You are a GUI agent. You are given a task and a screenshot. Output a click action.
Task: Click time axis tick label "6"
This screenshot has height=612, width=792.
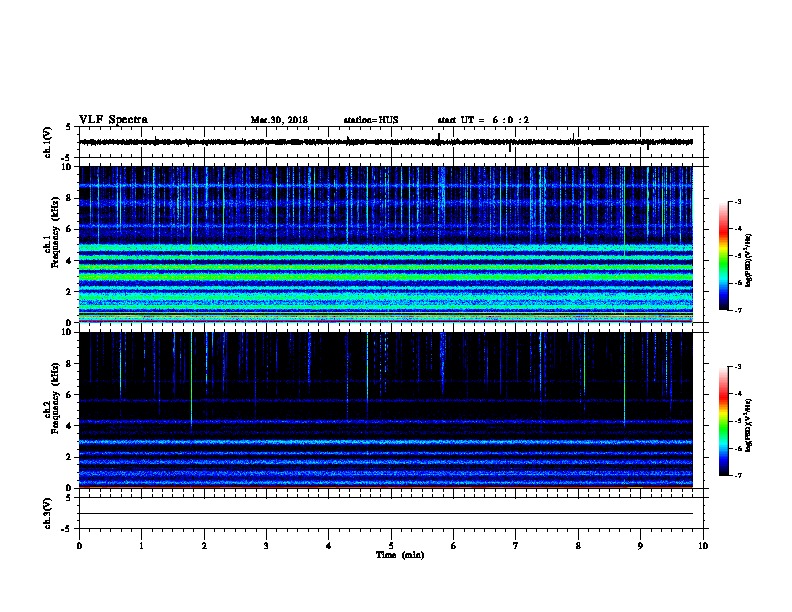click(x=454, y=546)
